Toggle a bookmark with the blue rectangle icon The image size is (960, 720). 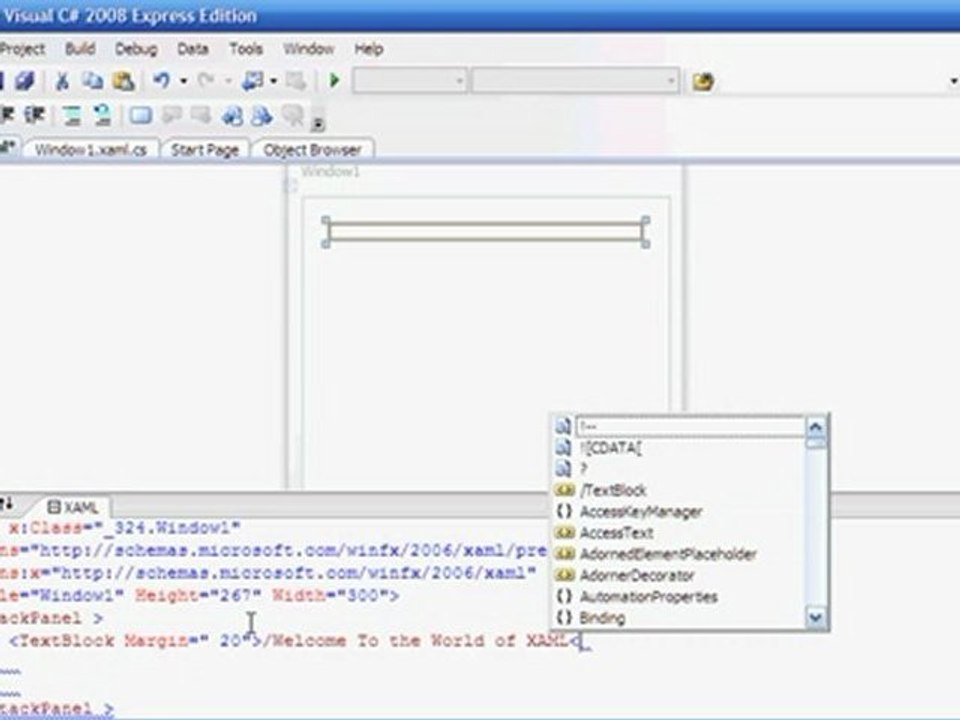[141, 115]
